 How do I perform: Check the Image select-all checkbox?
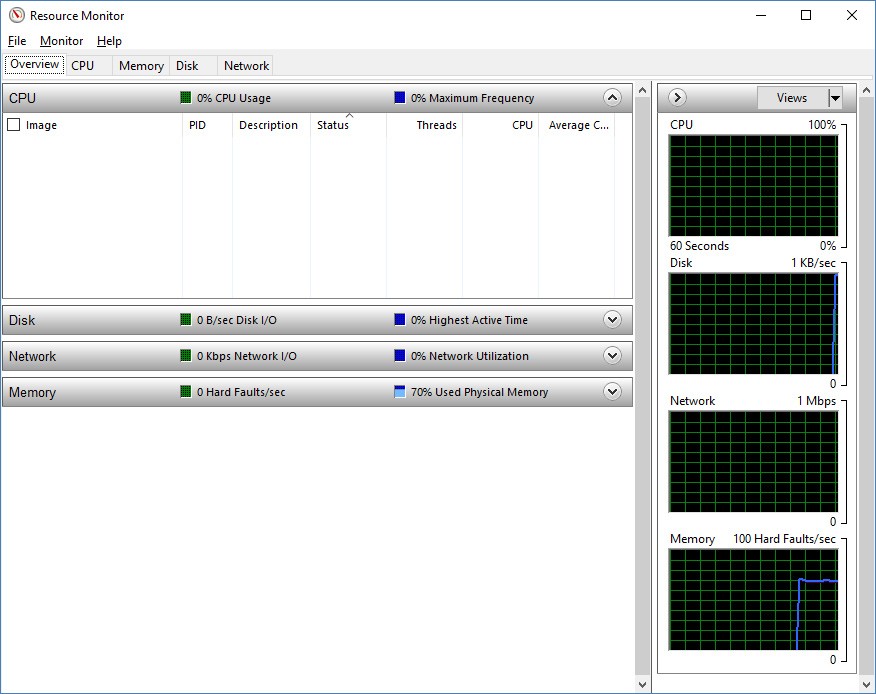14,125
